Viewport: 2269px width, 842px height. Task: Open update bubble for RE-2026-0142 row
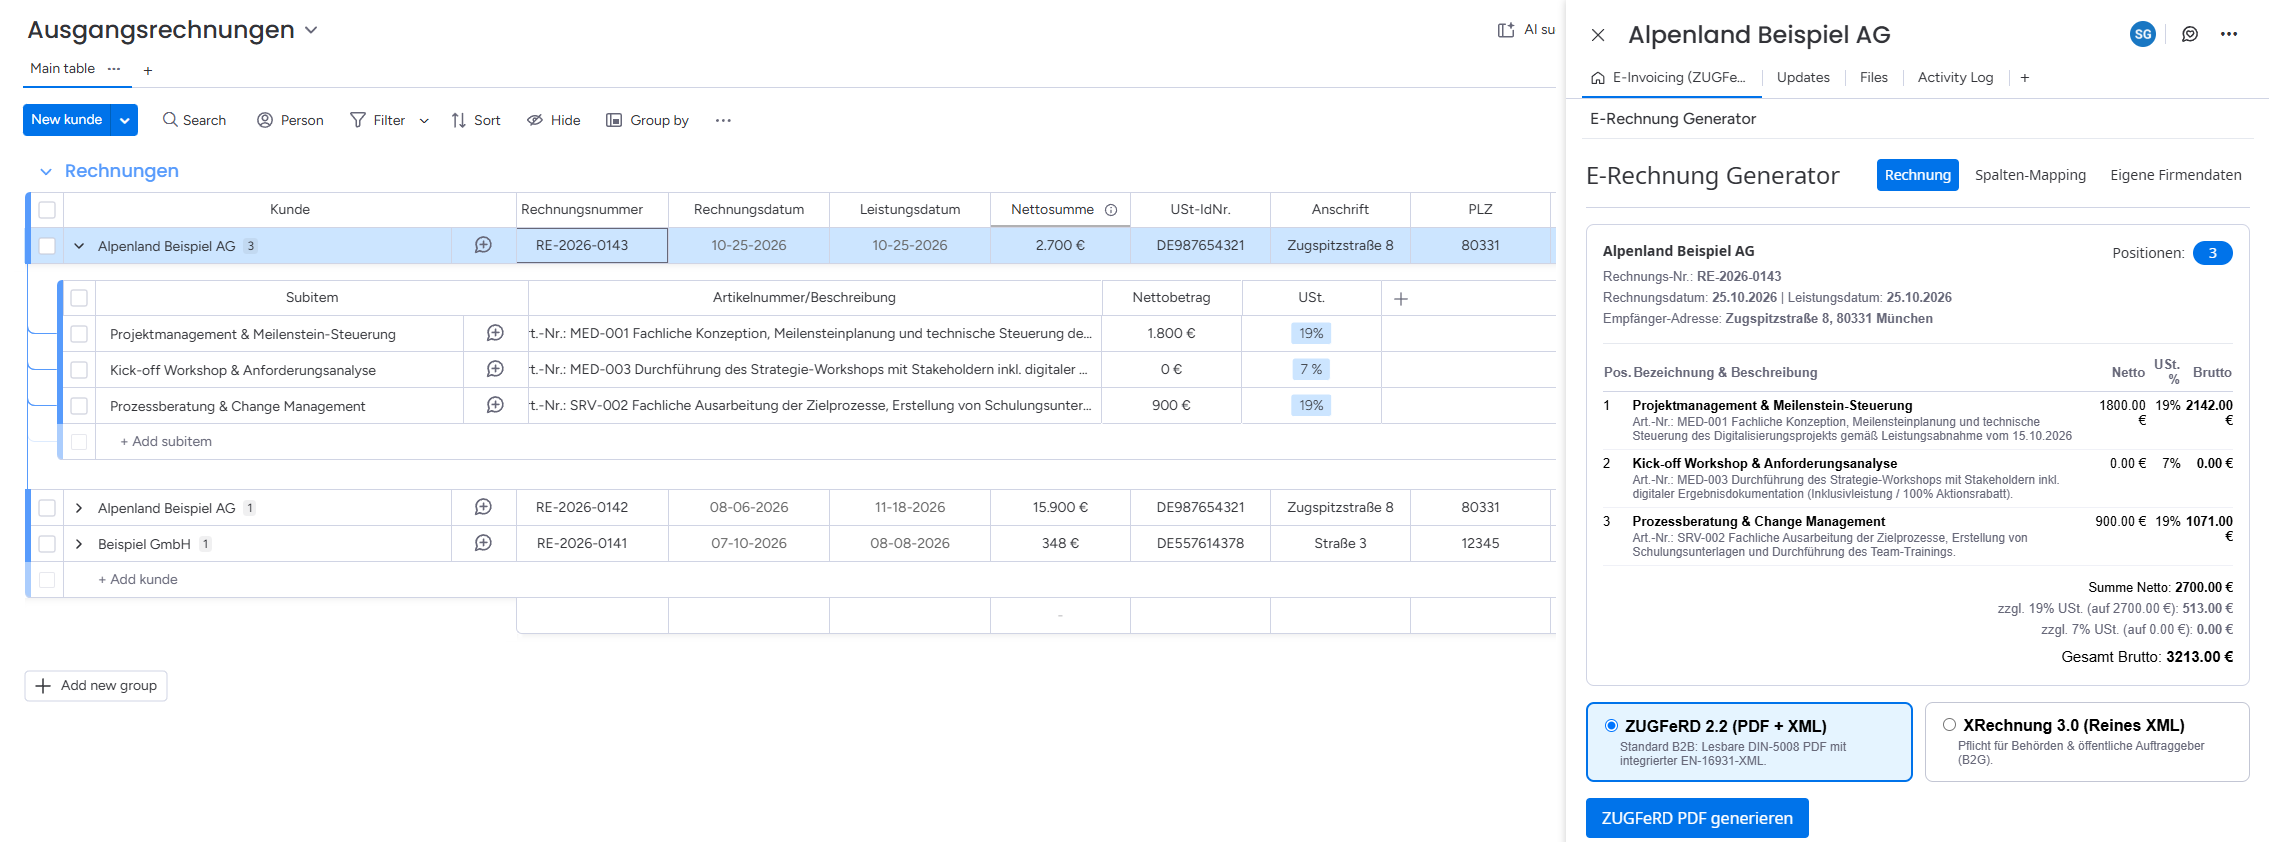coord(483,507)
